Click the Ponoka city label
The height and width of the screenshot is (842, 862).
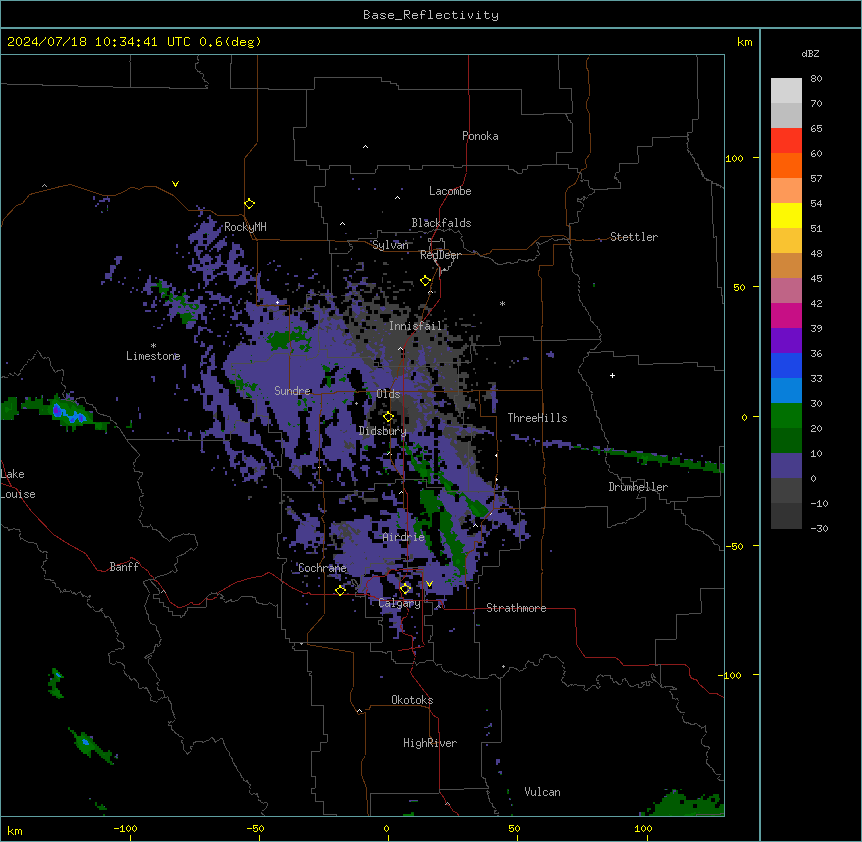[480, 136]
